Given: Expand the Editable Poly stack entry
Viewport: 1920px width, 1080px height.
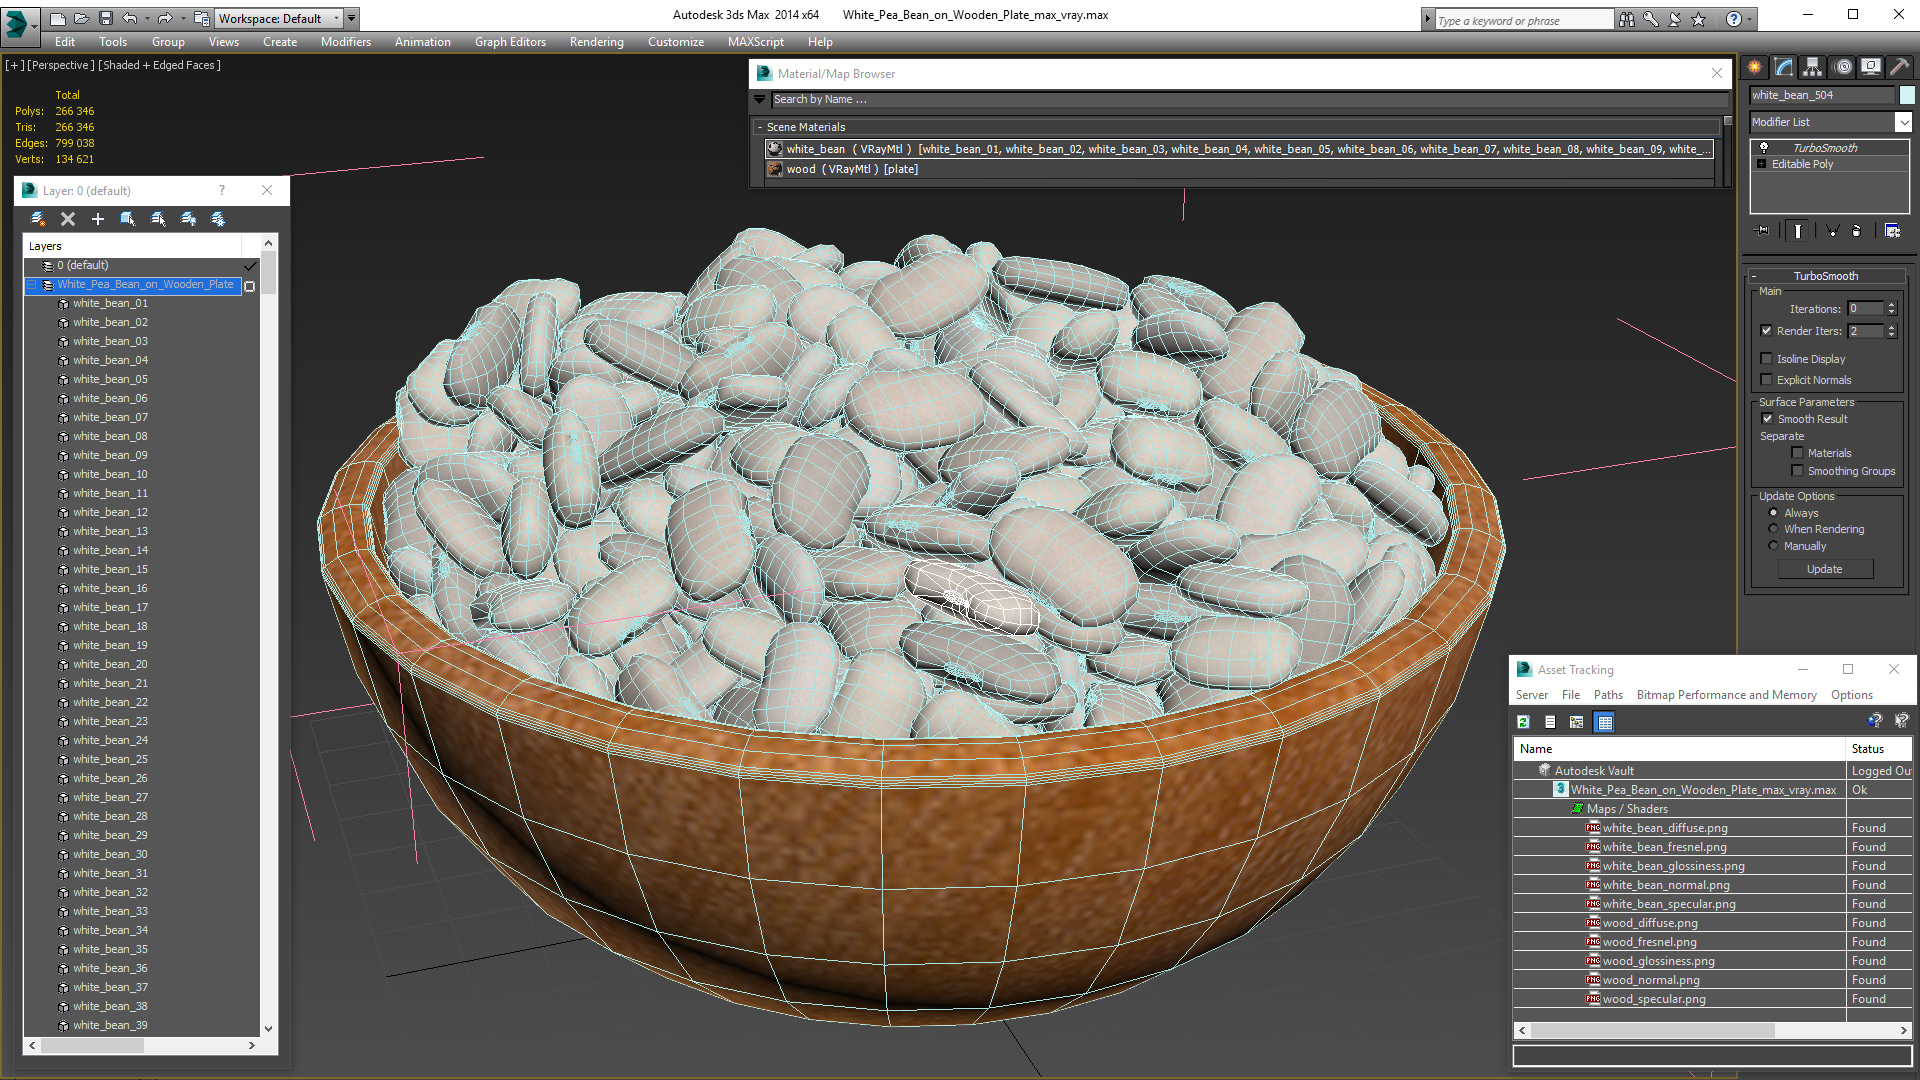Looking at the screenshot, I should (1761, 164).
